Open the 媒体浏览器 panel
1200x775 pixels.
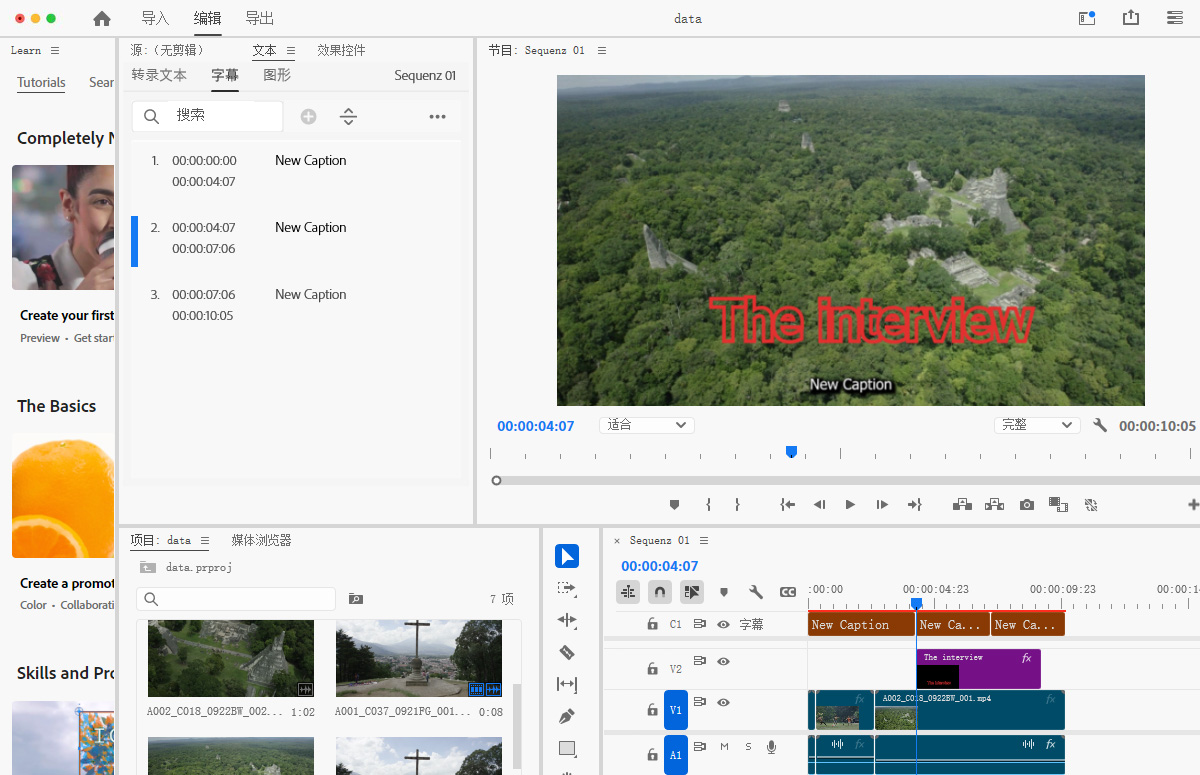coord(261,540)
